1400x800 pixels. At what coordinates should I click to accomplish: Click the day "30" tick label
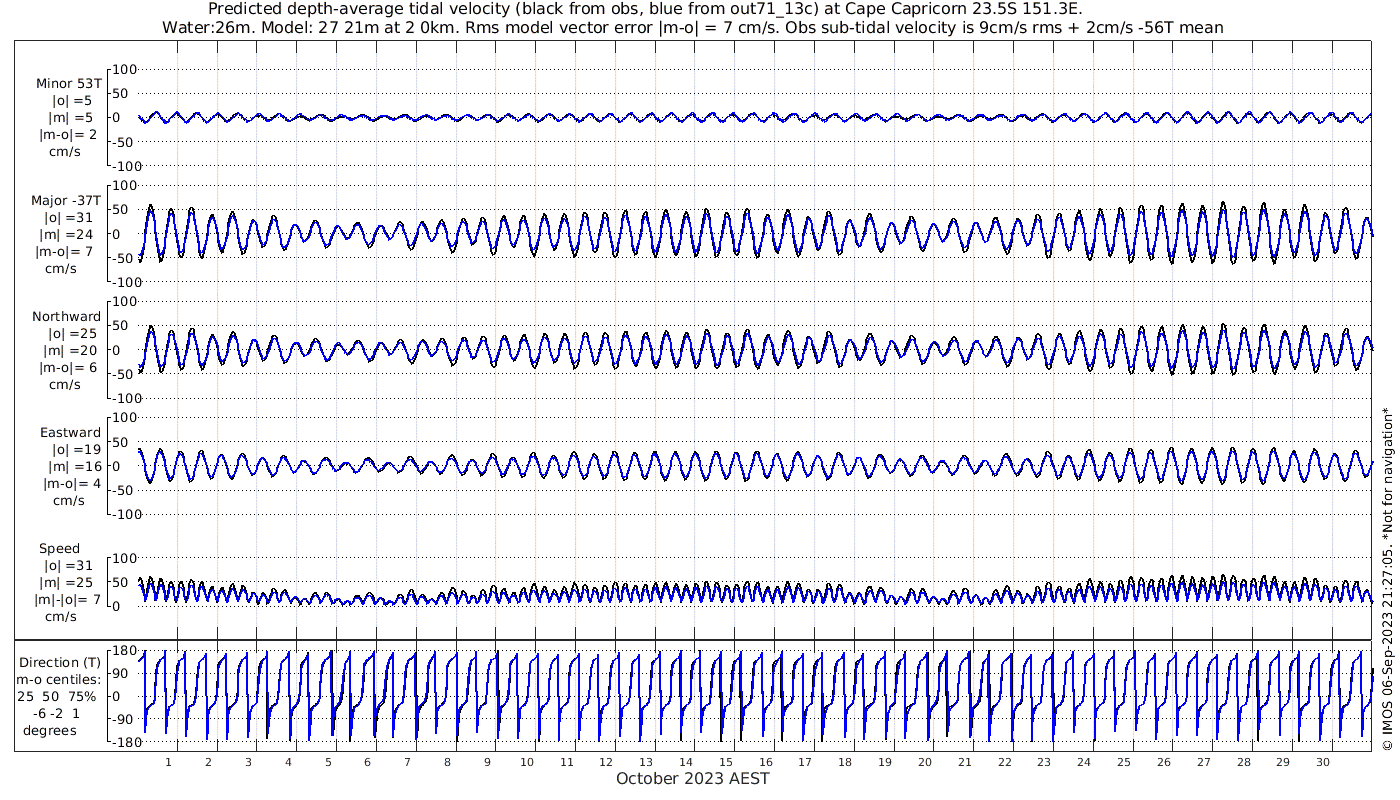(1323, 762)
